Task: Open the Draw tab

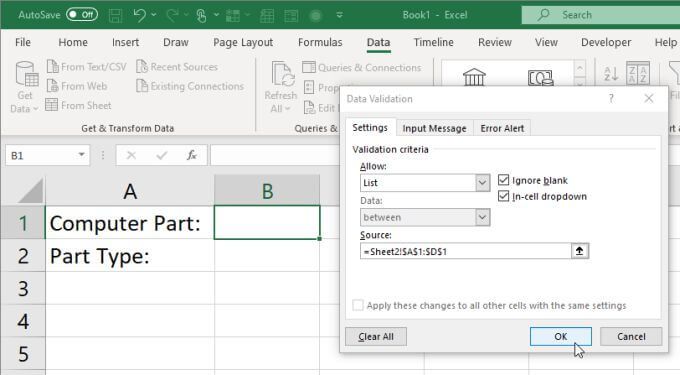Action: pos(176,42)
